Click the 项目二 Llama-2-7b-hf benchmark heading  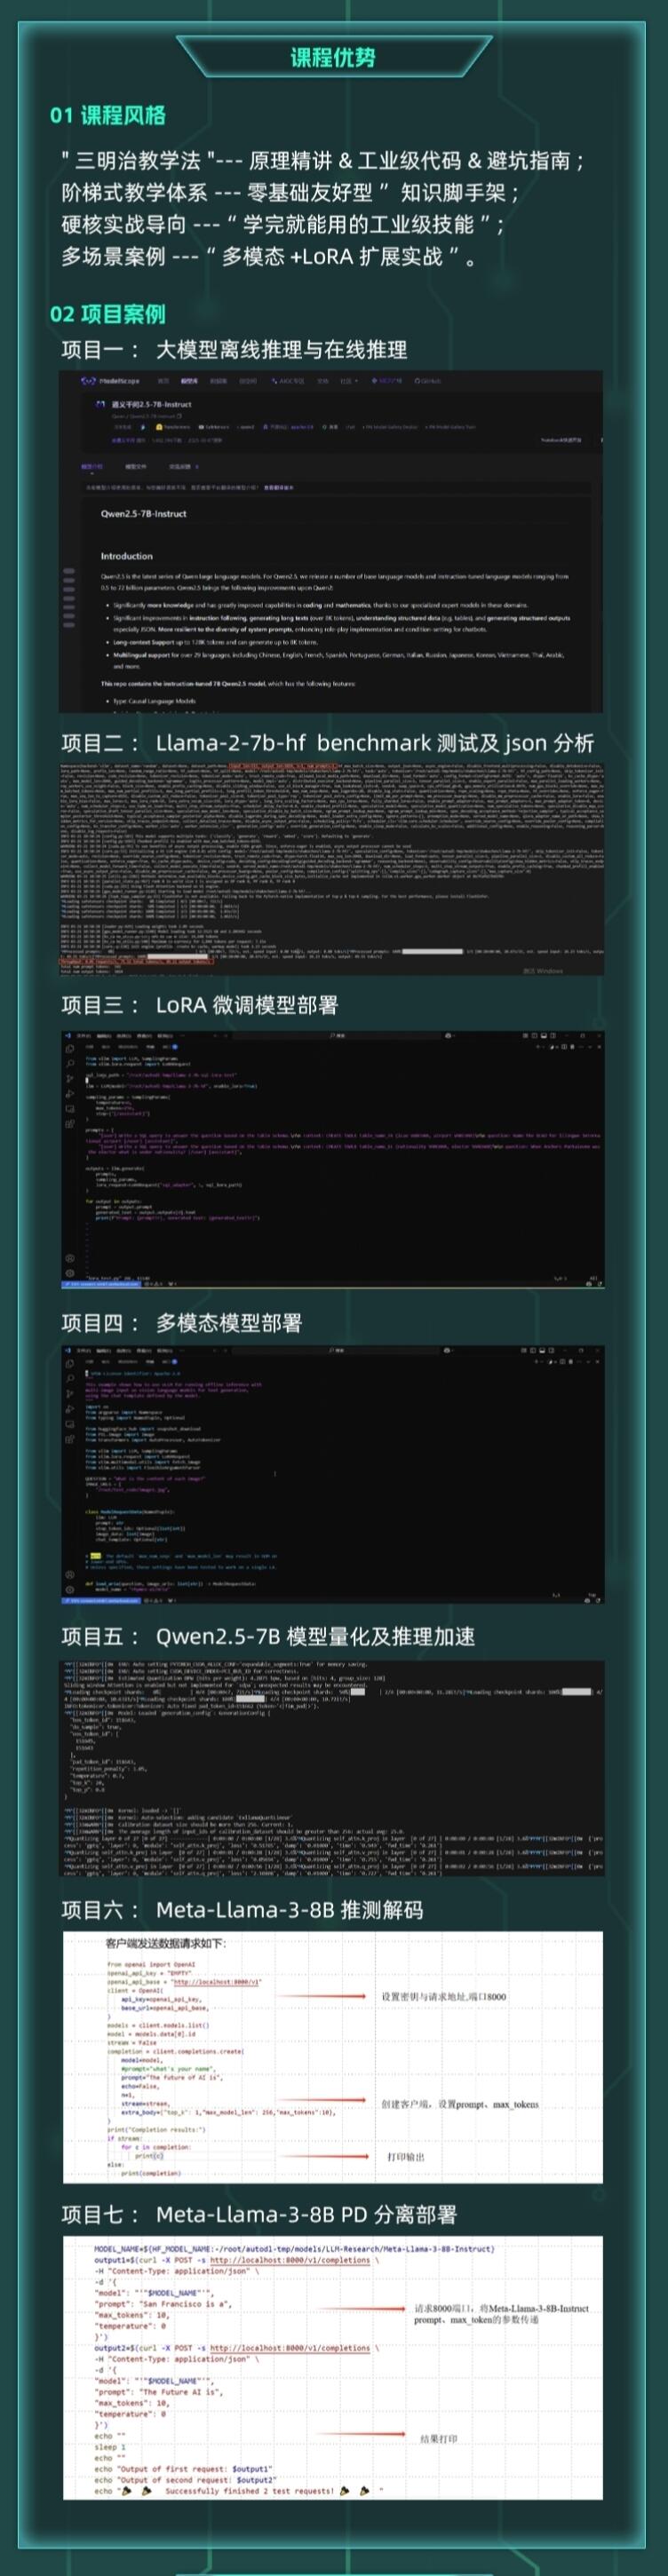pyautogui.click(x=327, y=742)
